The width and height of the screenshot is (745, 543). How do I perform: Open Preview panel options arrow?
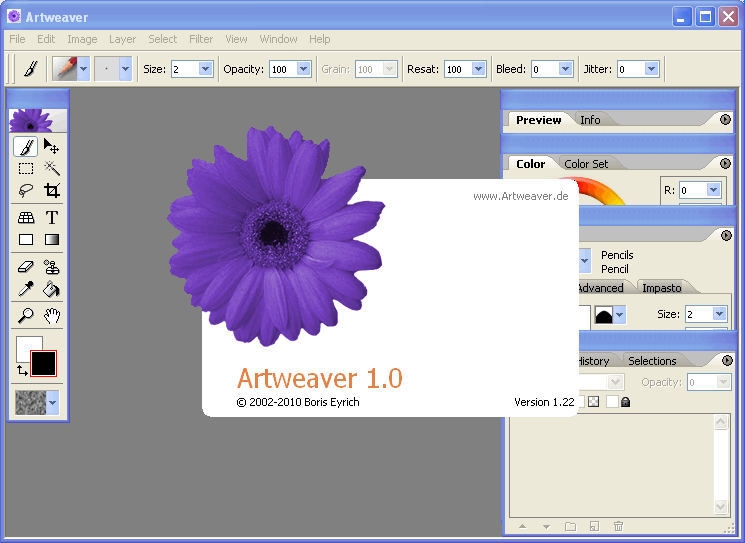point(725,119)
